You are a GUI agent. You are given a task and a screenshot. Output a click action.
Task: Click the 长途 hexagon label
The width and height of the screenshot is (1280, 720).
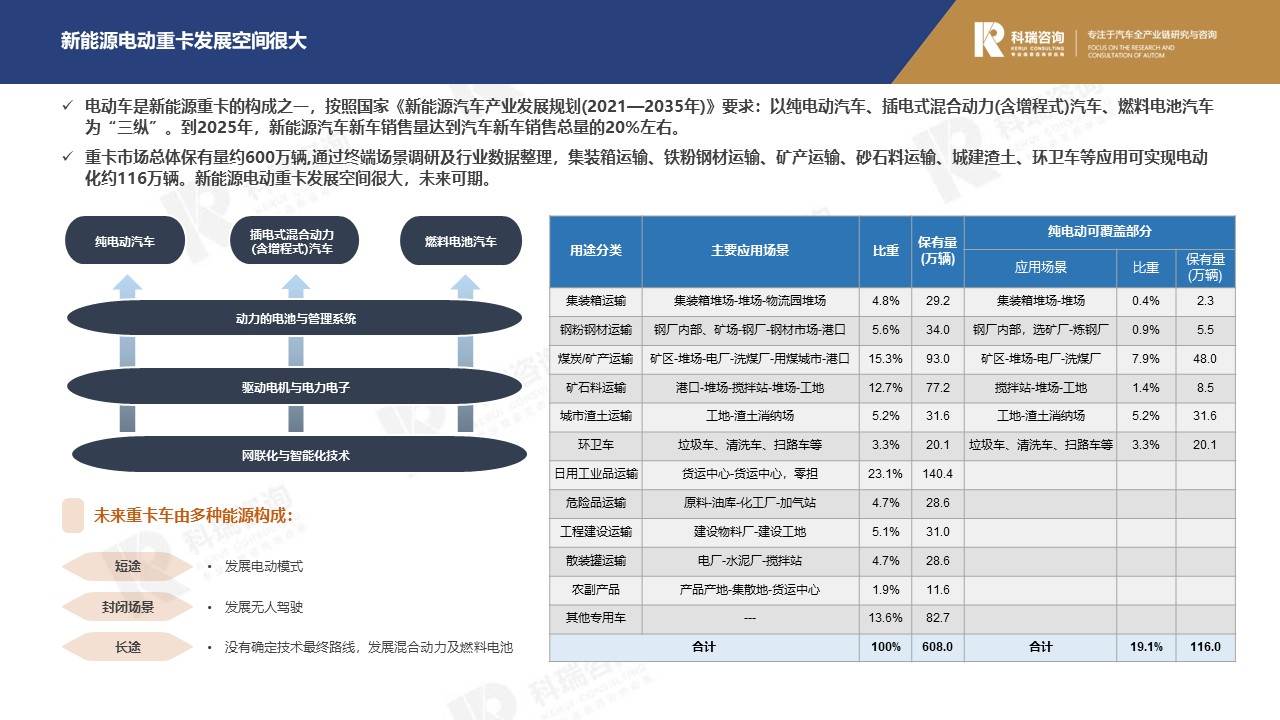[127, 647]
